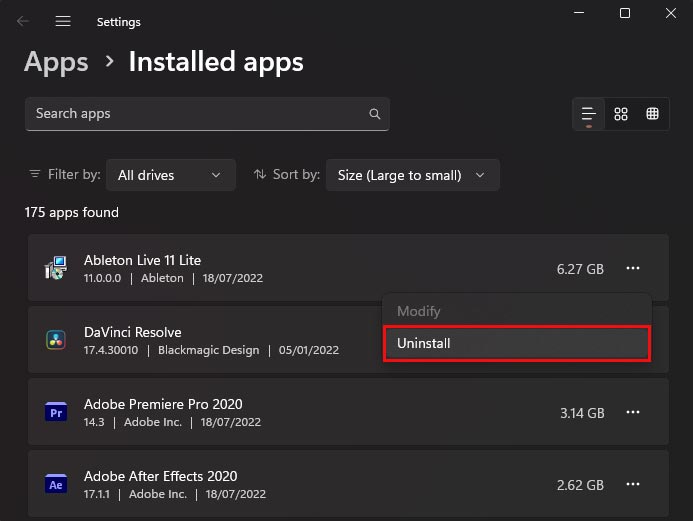The width and height of the screenshot is (693, 521).
Task: Click the 6.27 GB size value
Action: (x=580, y=269)
